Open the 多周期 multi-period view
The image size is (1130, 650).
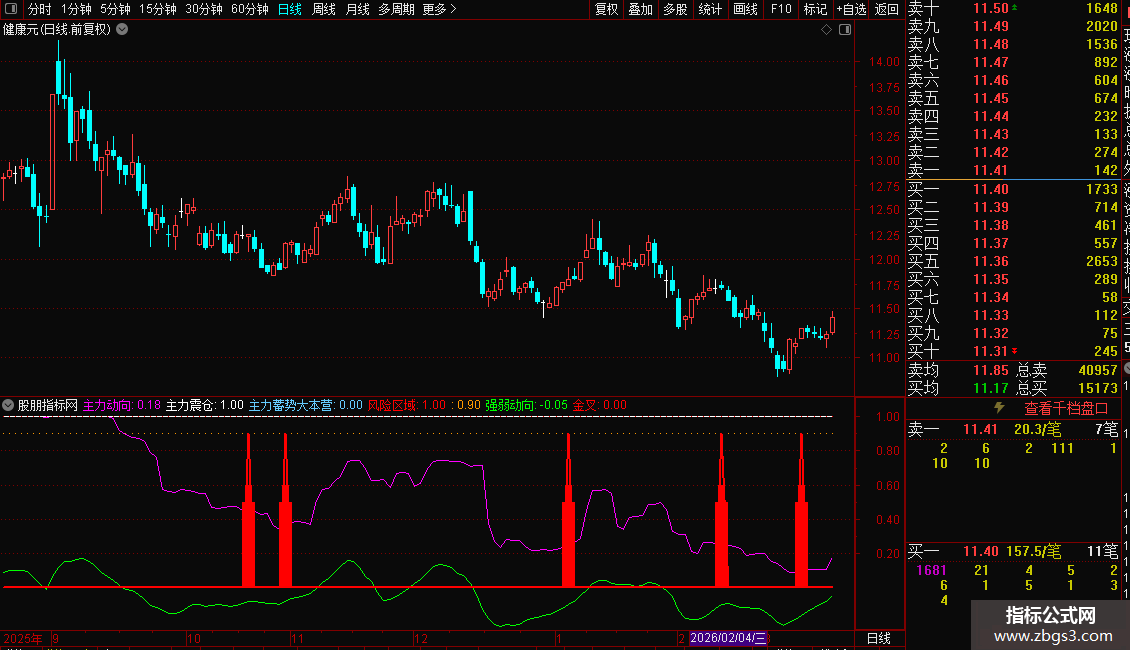pos(396,9)
